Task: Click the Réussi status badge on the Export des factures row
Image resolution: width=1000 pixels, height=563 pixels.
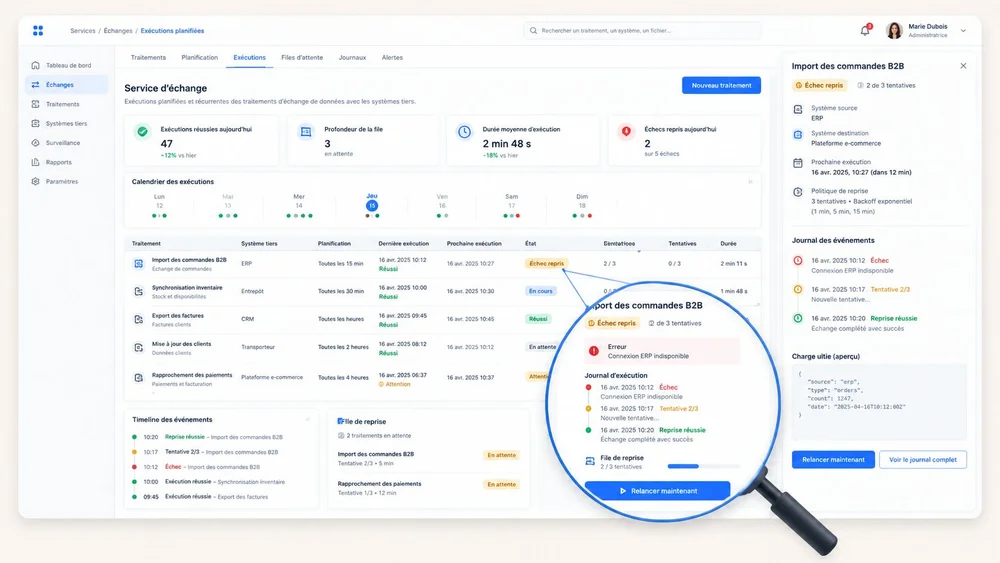Action: (538, 319)
